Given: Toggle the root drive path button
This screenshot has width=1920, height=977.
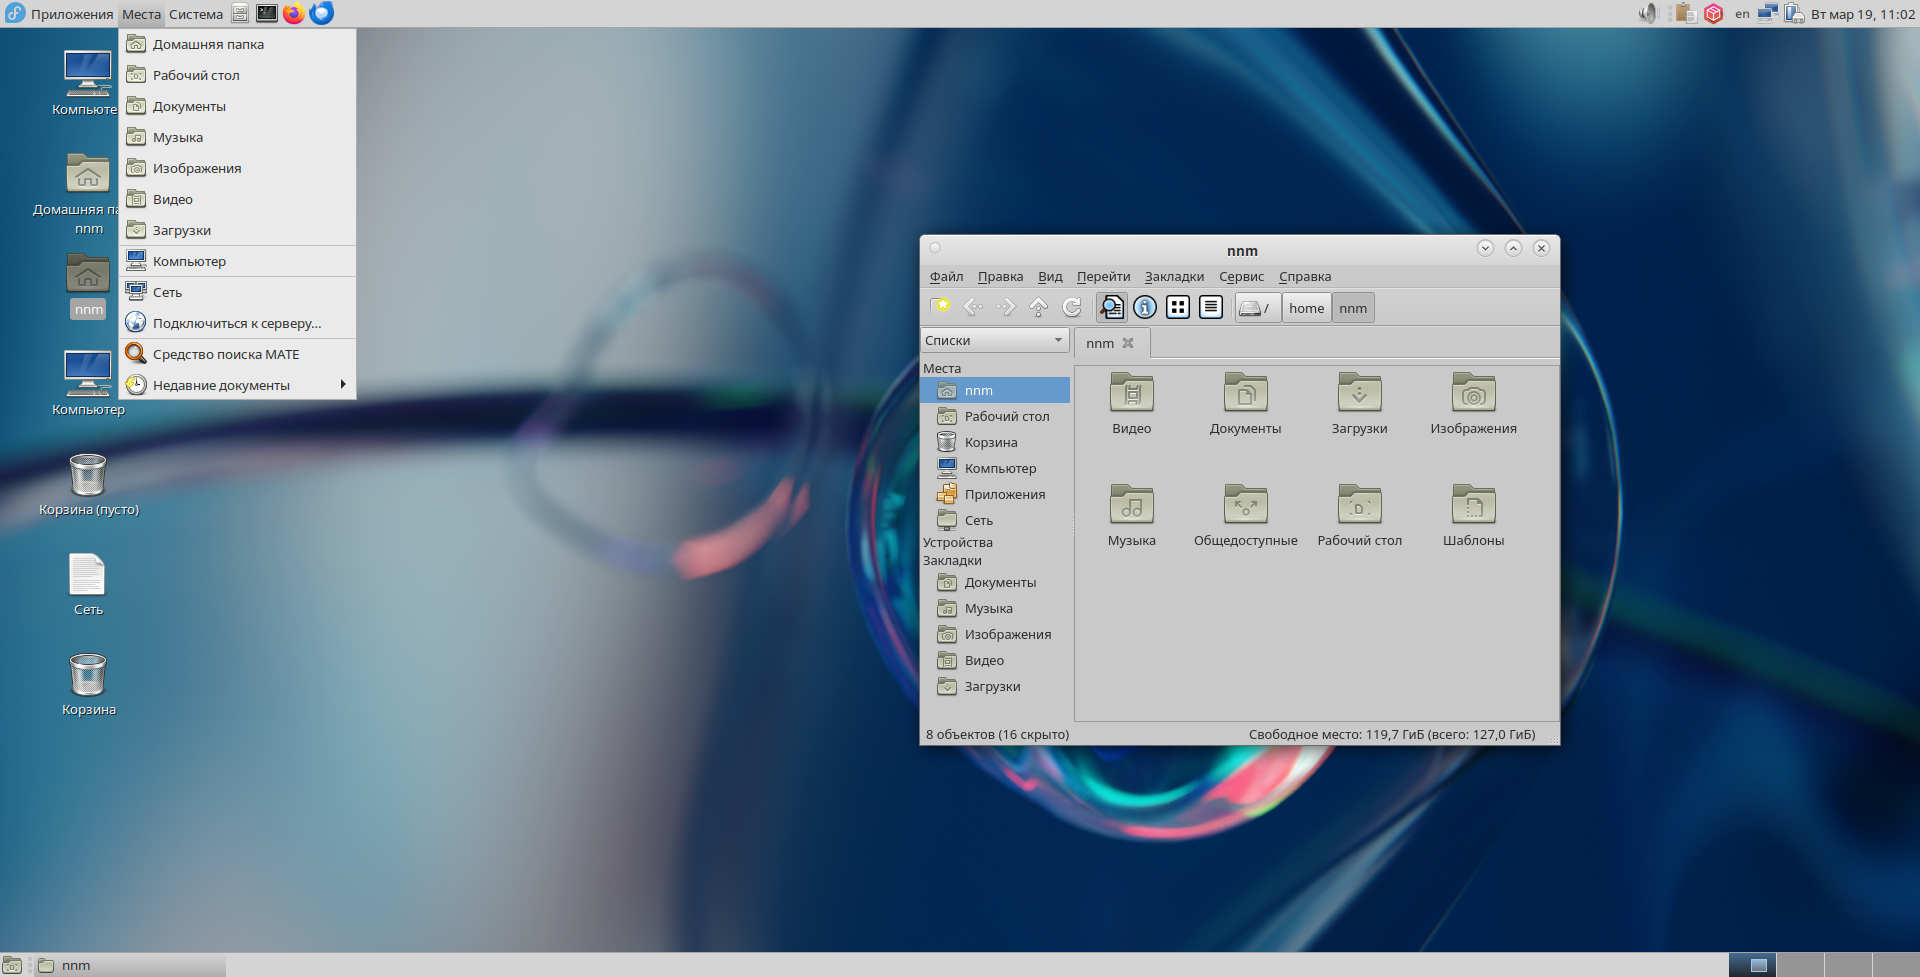Looking at the screenshot, I should 1256,308.
